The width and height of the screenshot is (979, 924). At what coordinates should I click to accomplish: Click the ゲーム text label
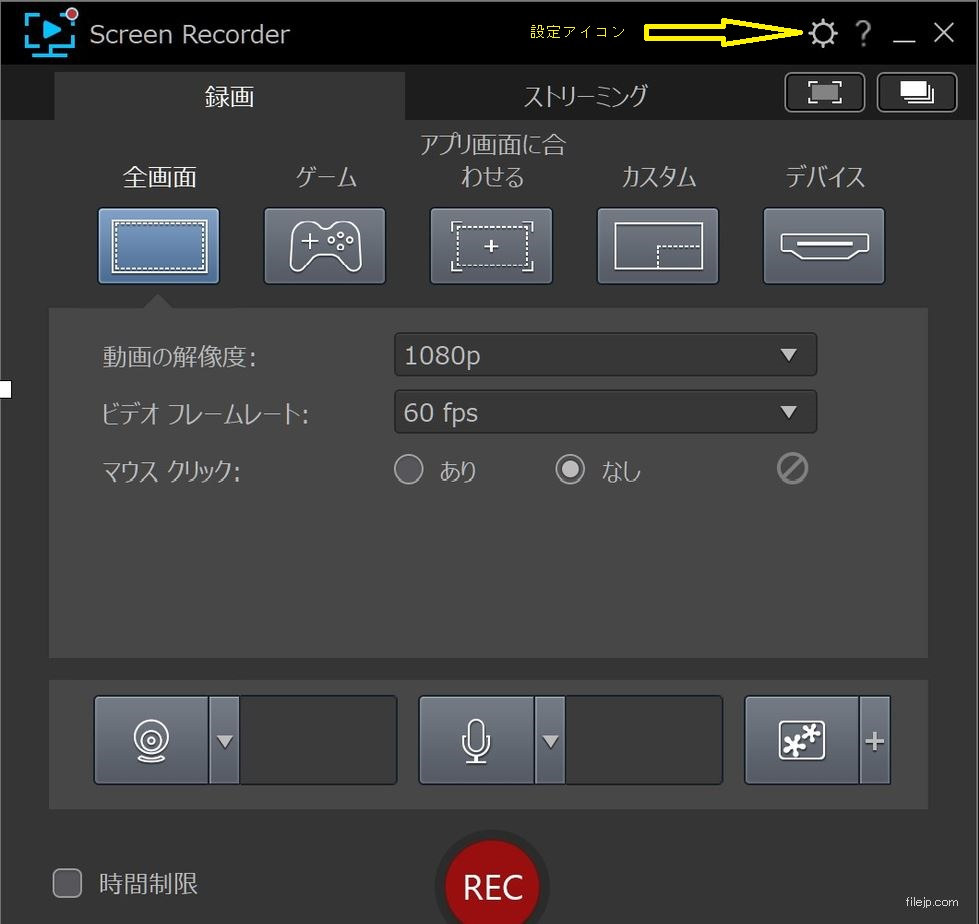[326, 177]
